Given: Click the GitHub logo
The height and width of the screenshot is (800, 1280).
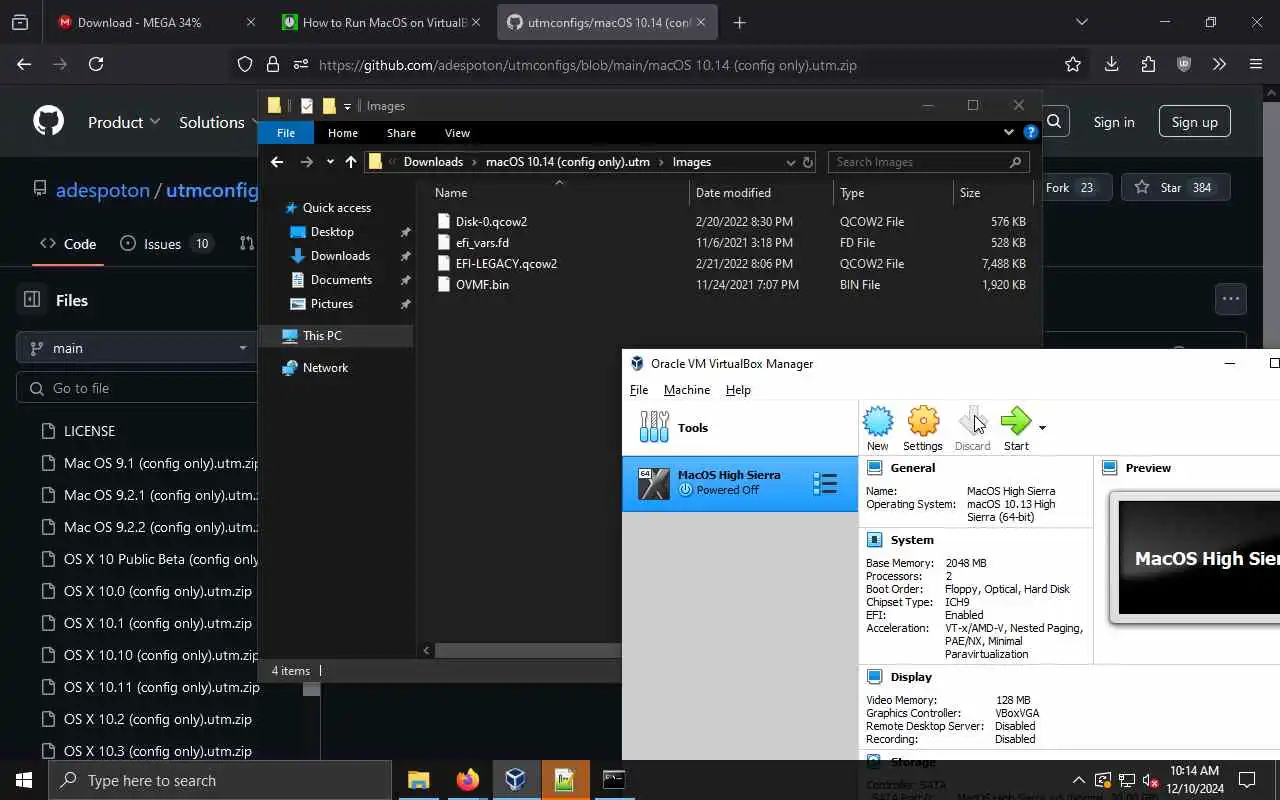Looking at the screenshot, I should pyautogui.click(x=48, y=122).
